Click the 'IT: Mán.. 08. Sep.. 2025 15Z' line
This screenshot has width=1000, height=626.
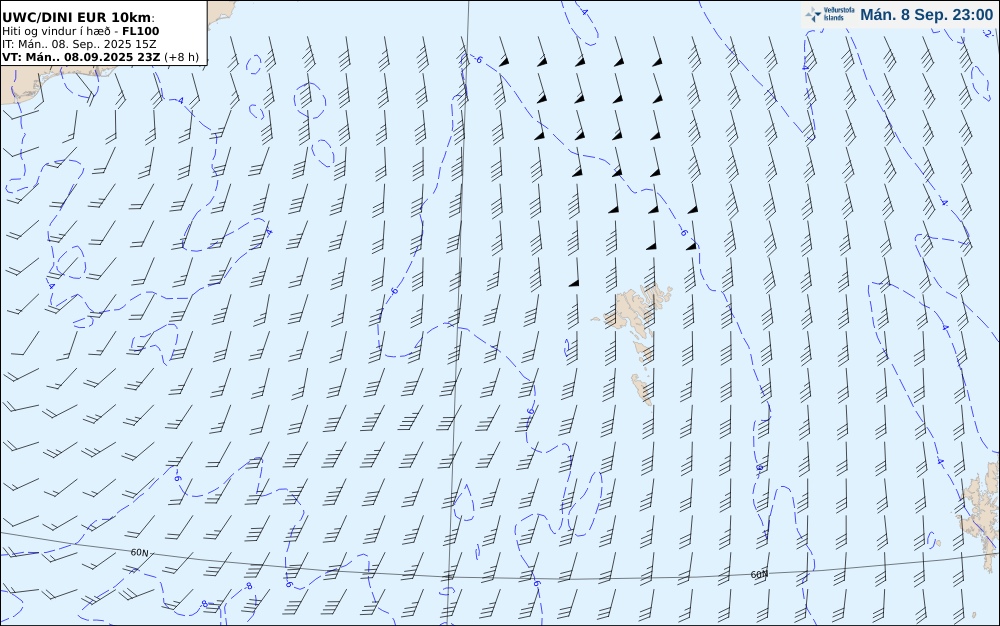pyautogui.click(x=79, y=44)
